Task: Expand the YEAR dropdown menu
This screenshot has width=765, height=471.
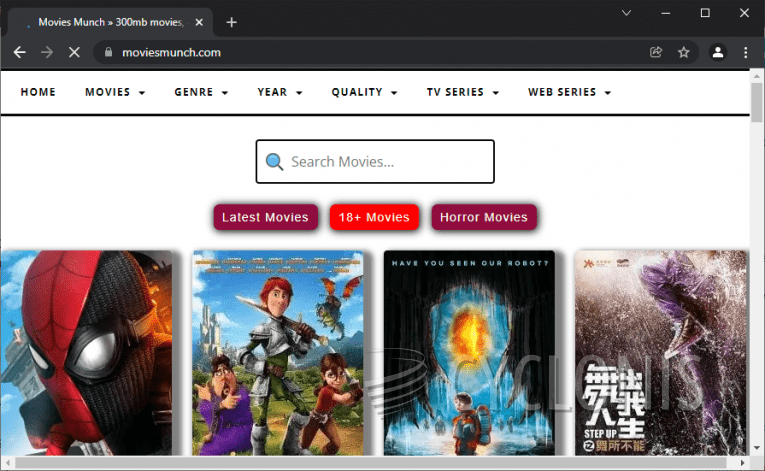Action: tap(279, 92)
